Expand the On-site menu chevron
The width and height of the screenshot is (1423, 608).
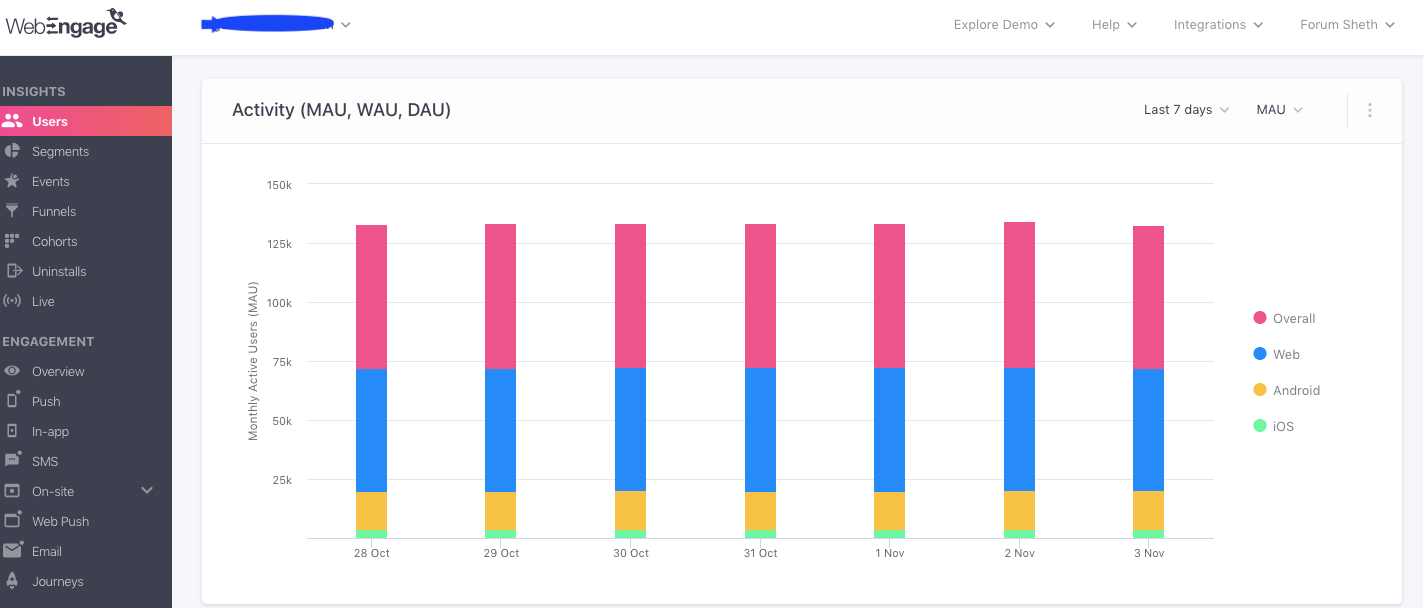click(x=146, y=491)
